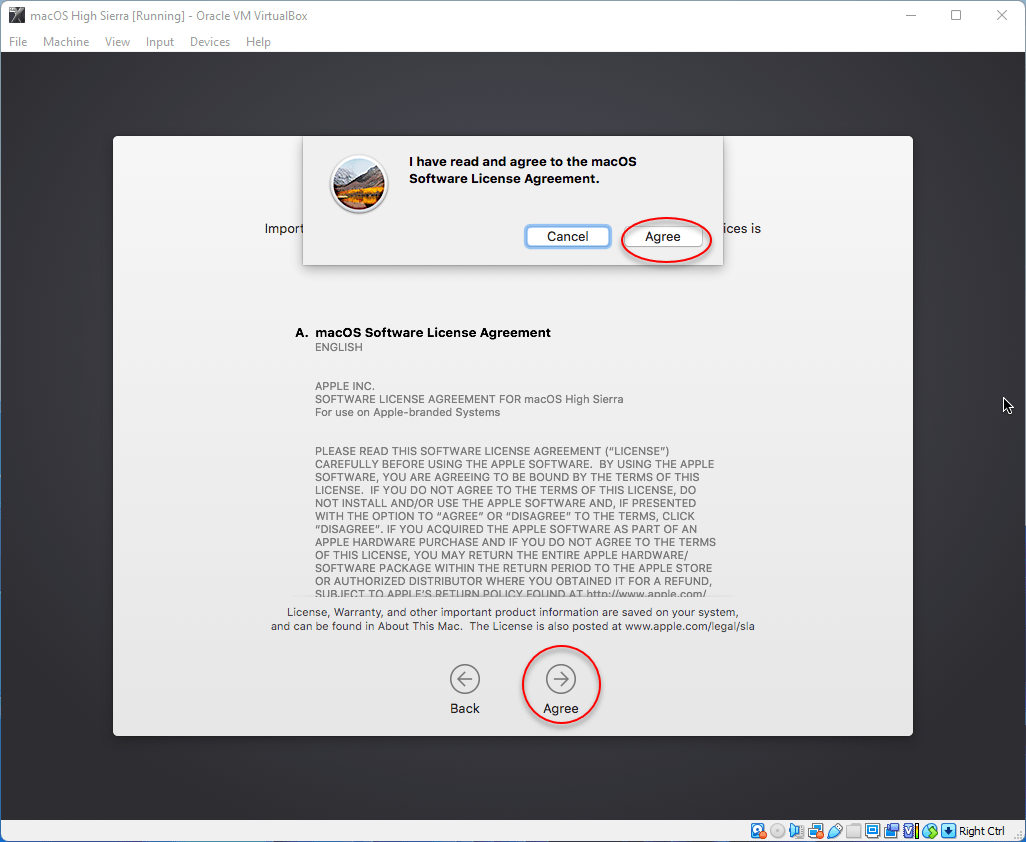This screenshot has height=842, width=1026.
Task: Click 'For use on Apple-branded Systems' line
Action: click(x=407, y=412)
